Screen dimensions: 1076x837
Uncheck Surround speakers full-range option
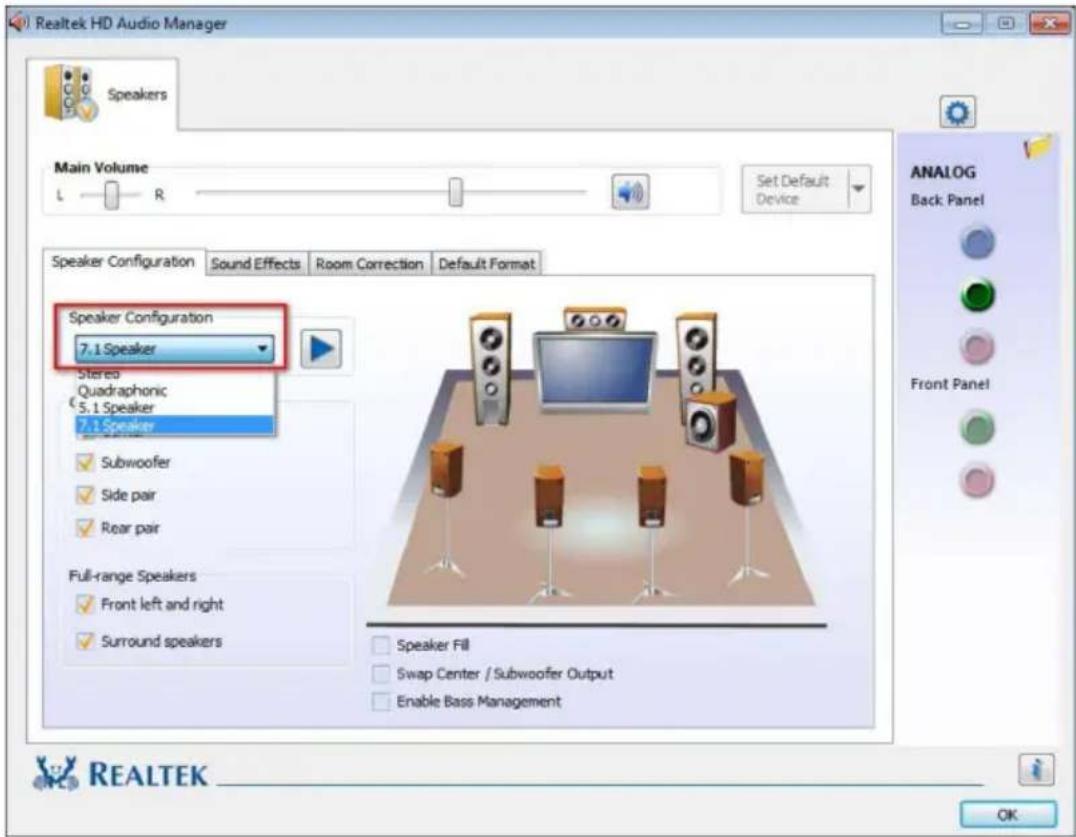click(85, 641)
